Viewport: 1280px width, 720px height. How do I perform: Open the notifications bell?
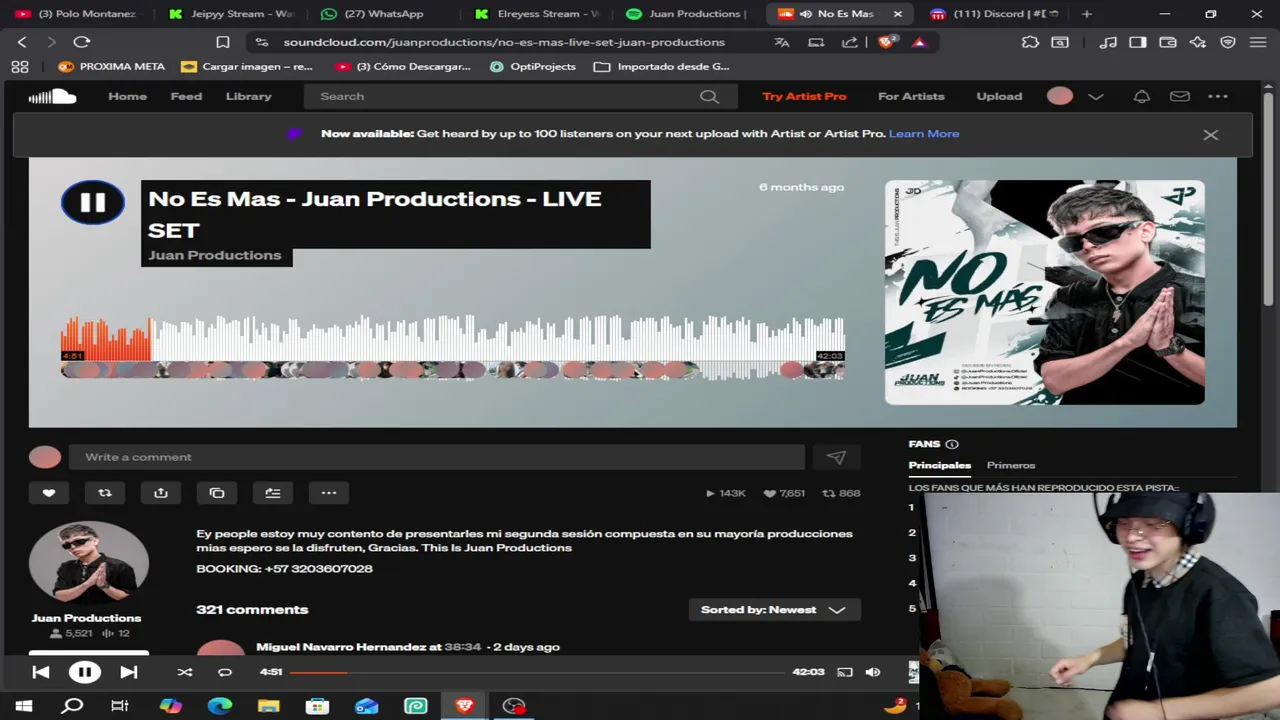click(1141, 96)
